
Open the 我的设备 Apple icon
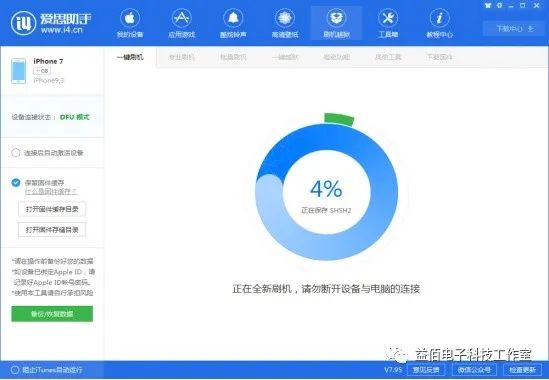pyautogui.click(x=130, y=18)
